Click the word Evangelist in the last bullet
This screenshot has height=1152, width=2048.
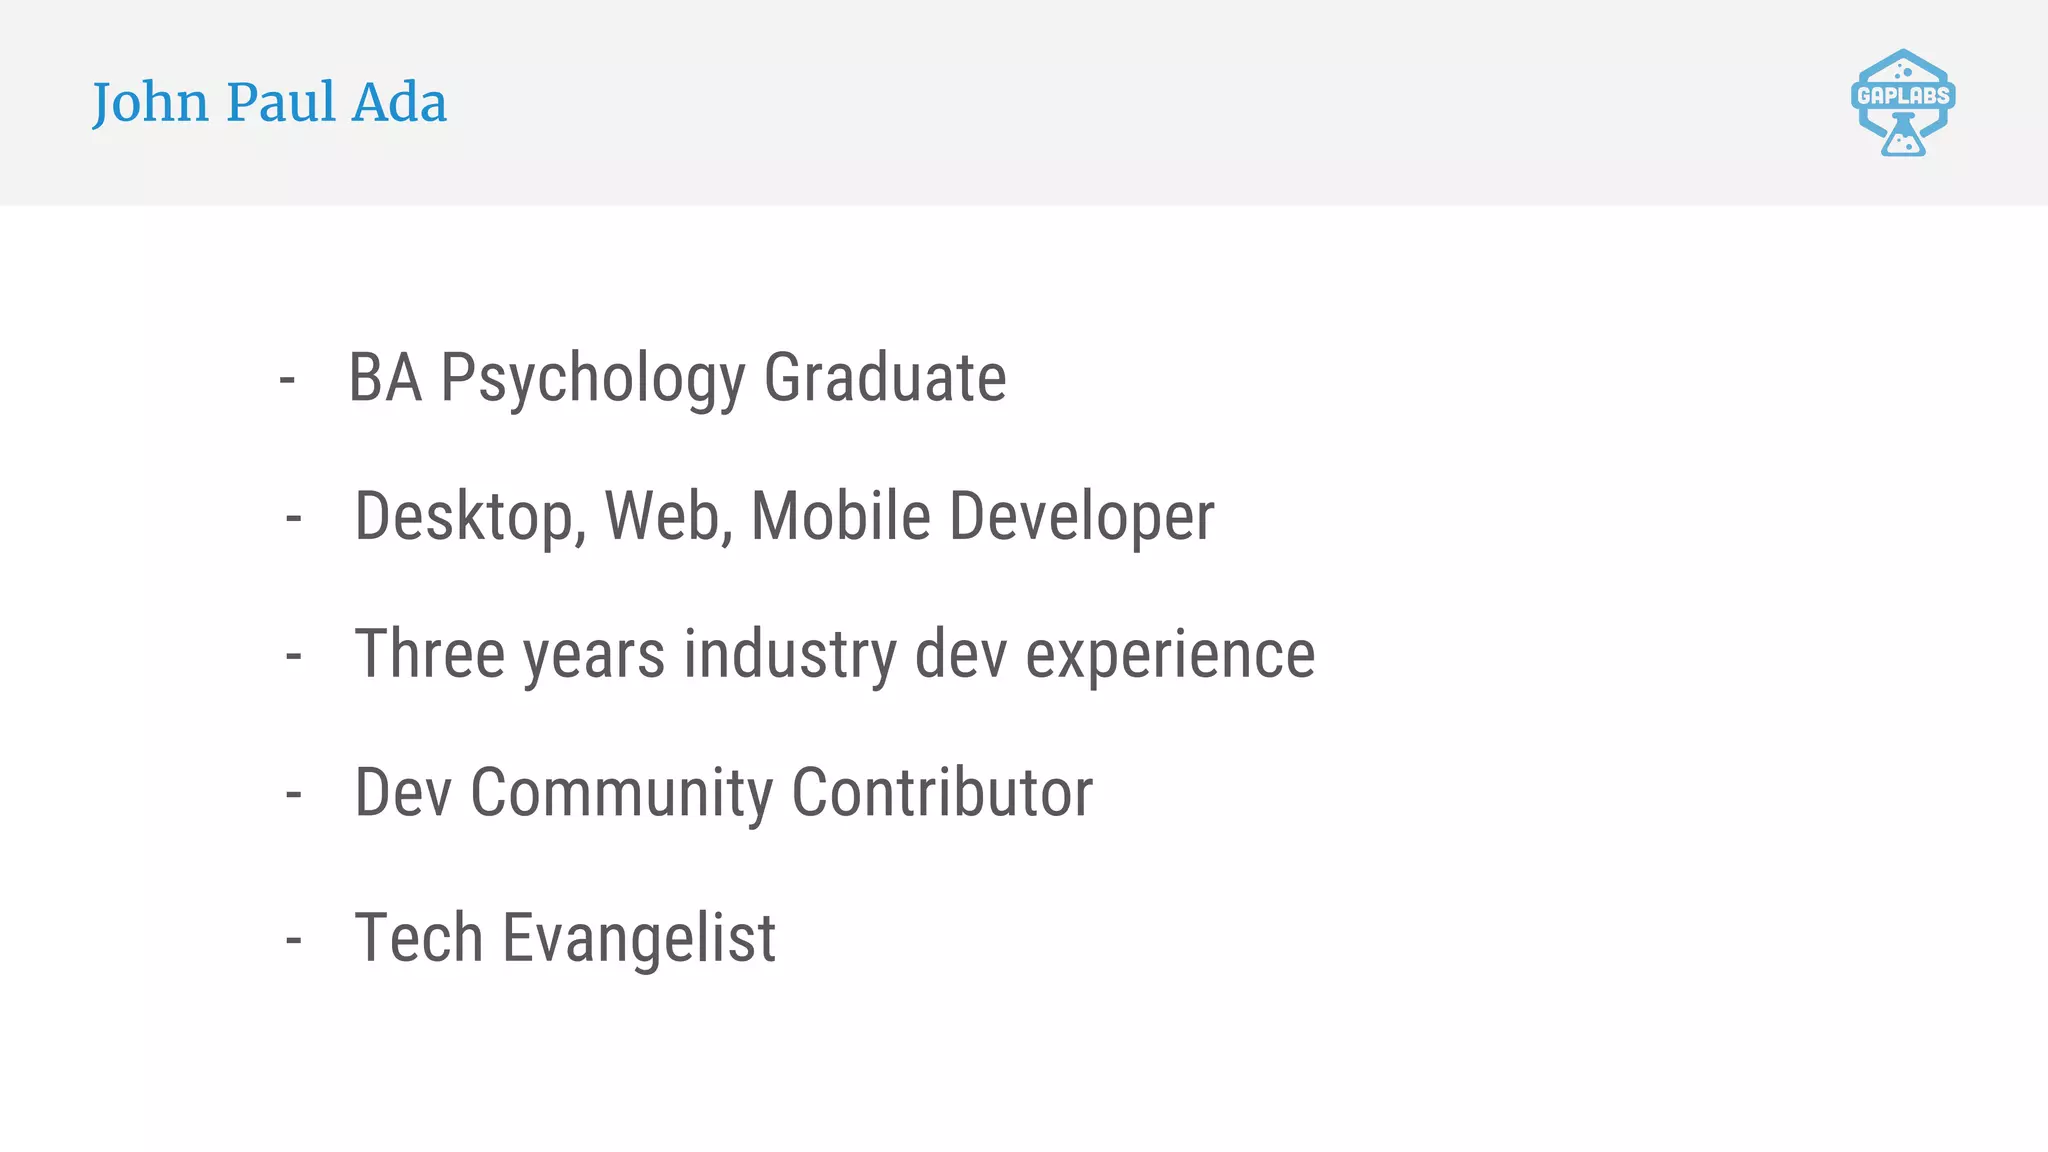point(638,939)
